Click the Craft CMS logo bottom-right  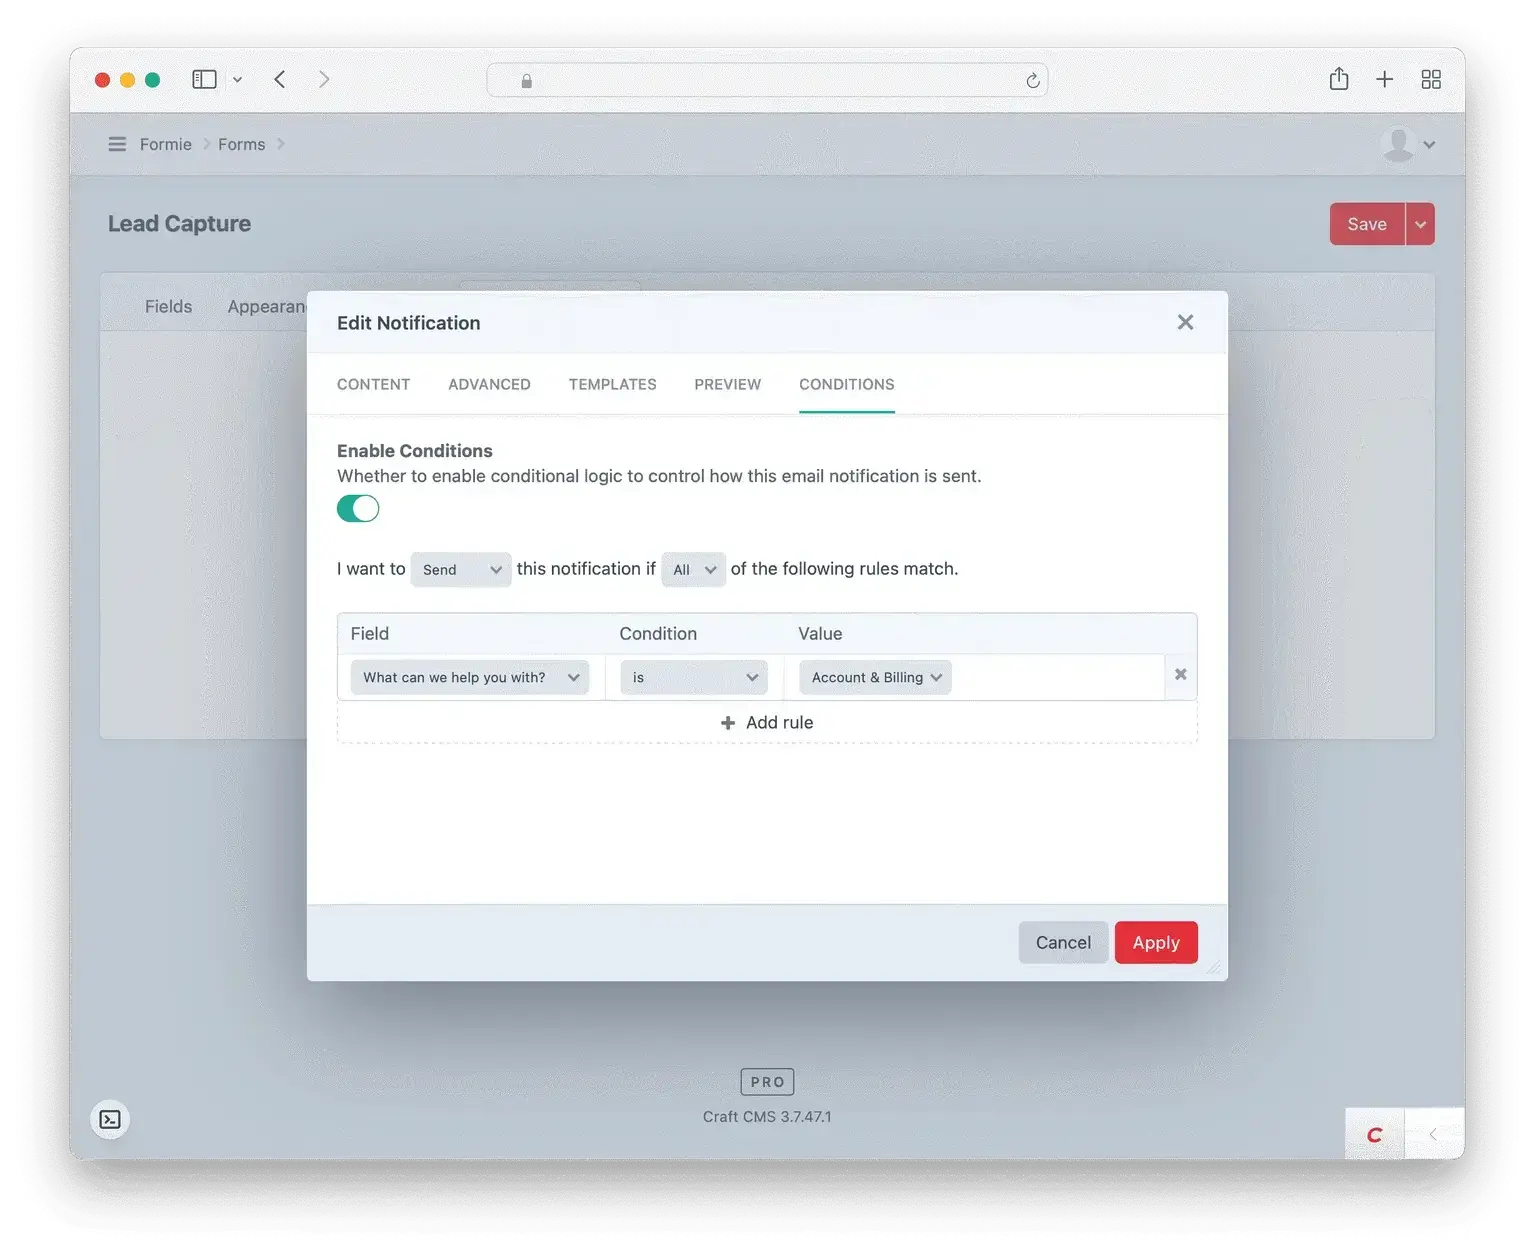[x=1374, y=1133]
